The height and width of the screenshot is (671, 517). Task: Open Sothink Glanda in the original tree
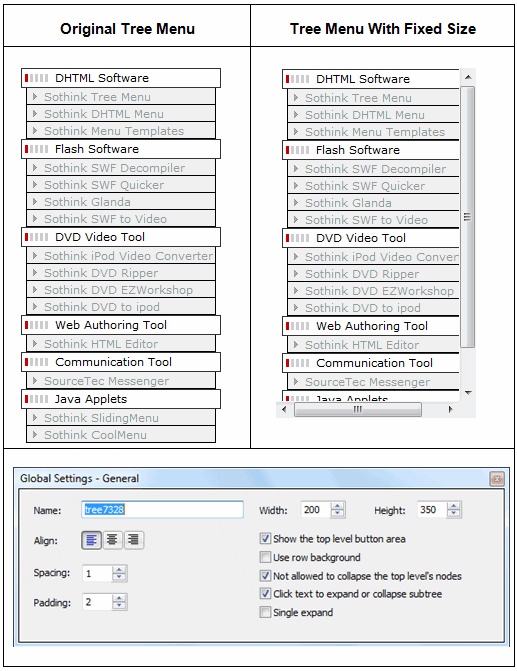coord(121,202)
